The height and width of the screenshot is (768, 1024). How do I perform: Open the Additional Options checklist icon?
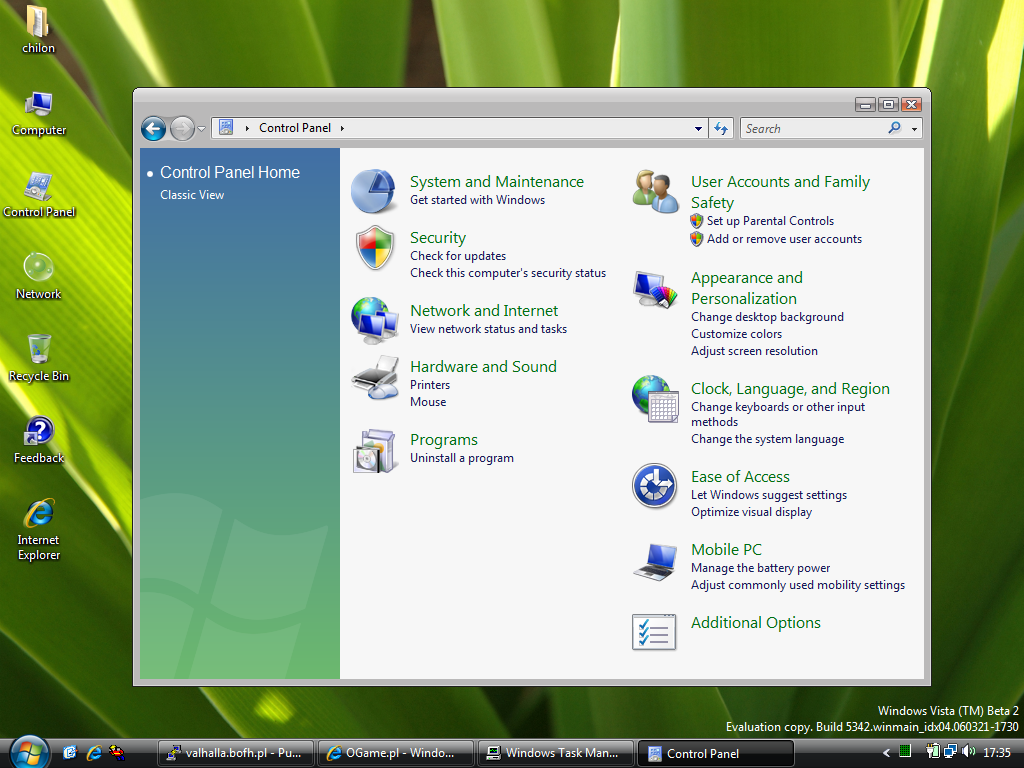click(x=655, y=632)
